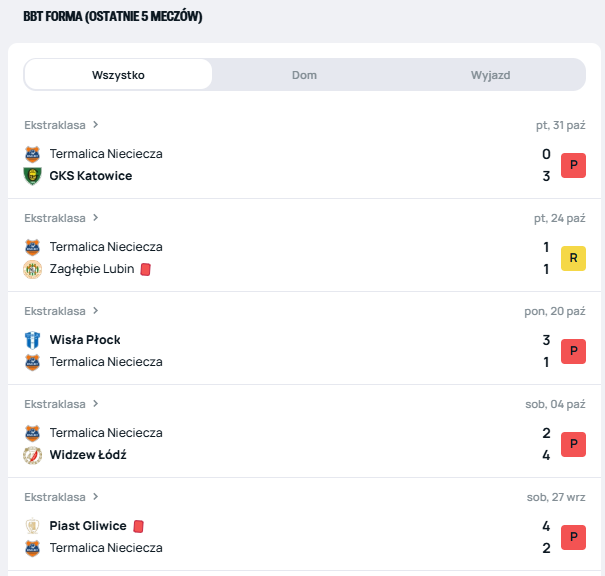Click the Zagłębie Lubin club crest
The height and width of the screenshot is (576, 605).
[32, 269]
